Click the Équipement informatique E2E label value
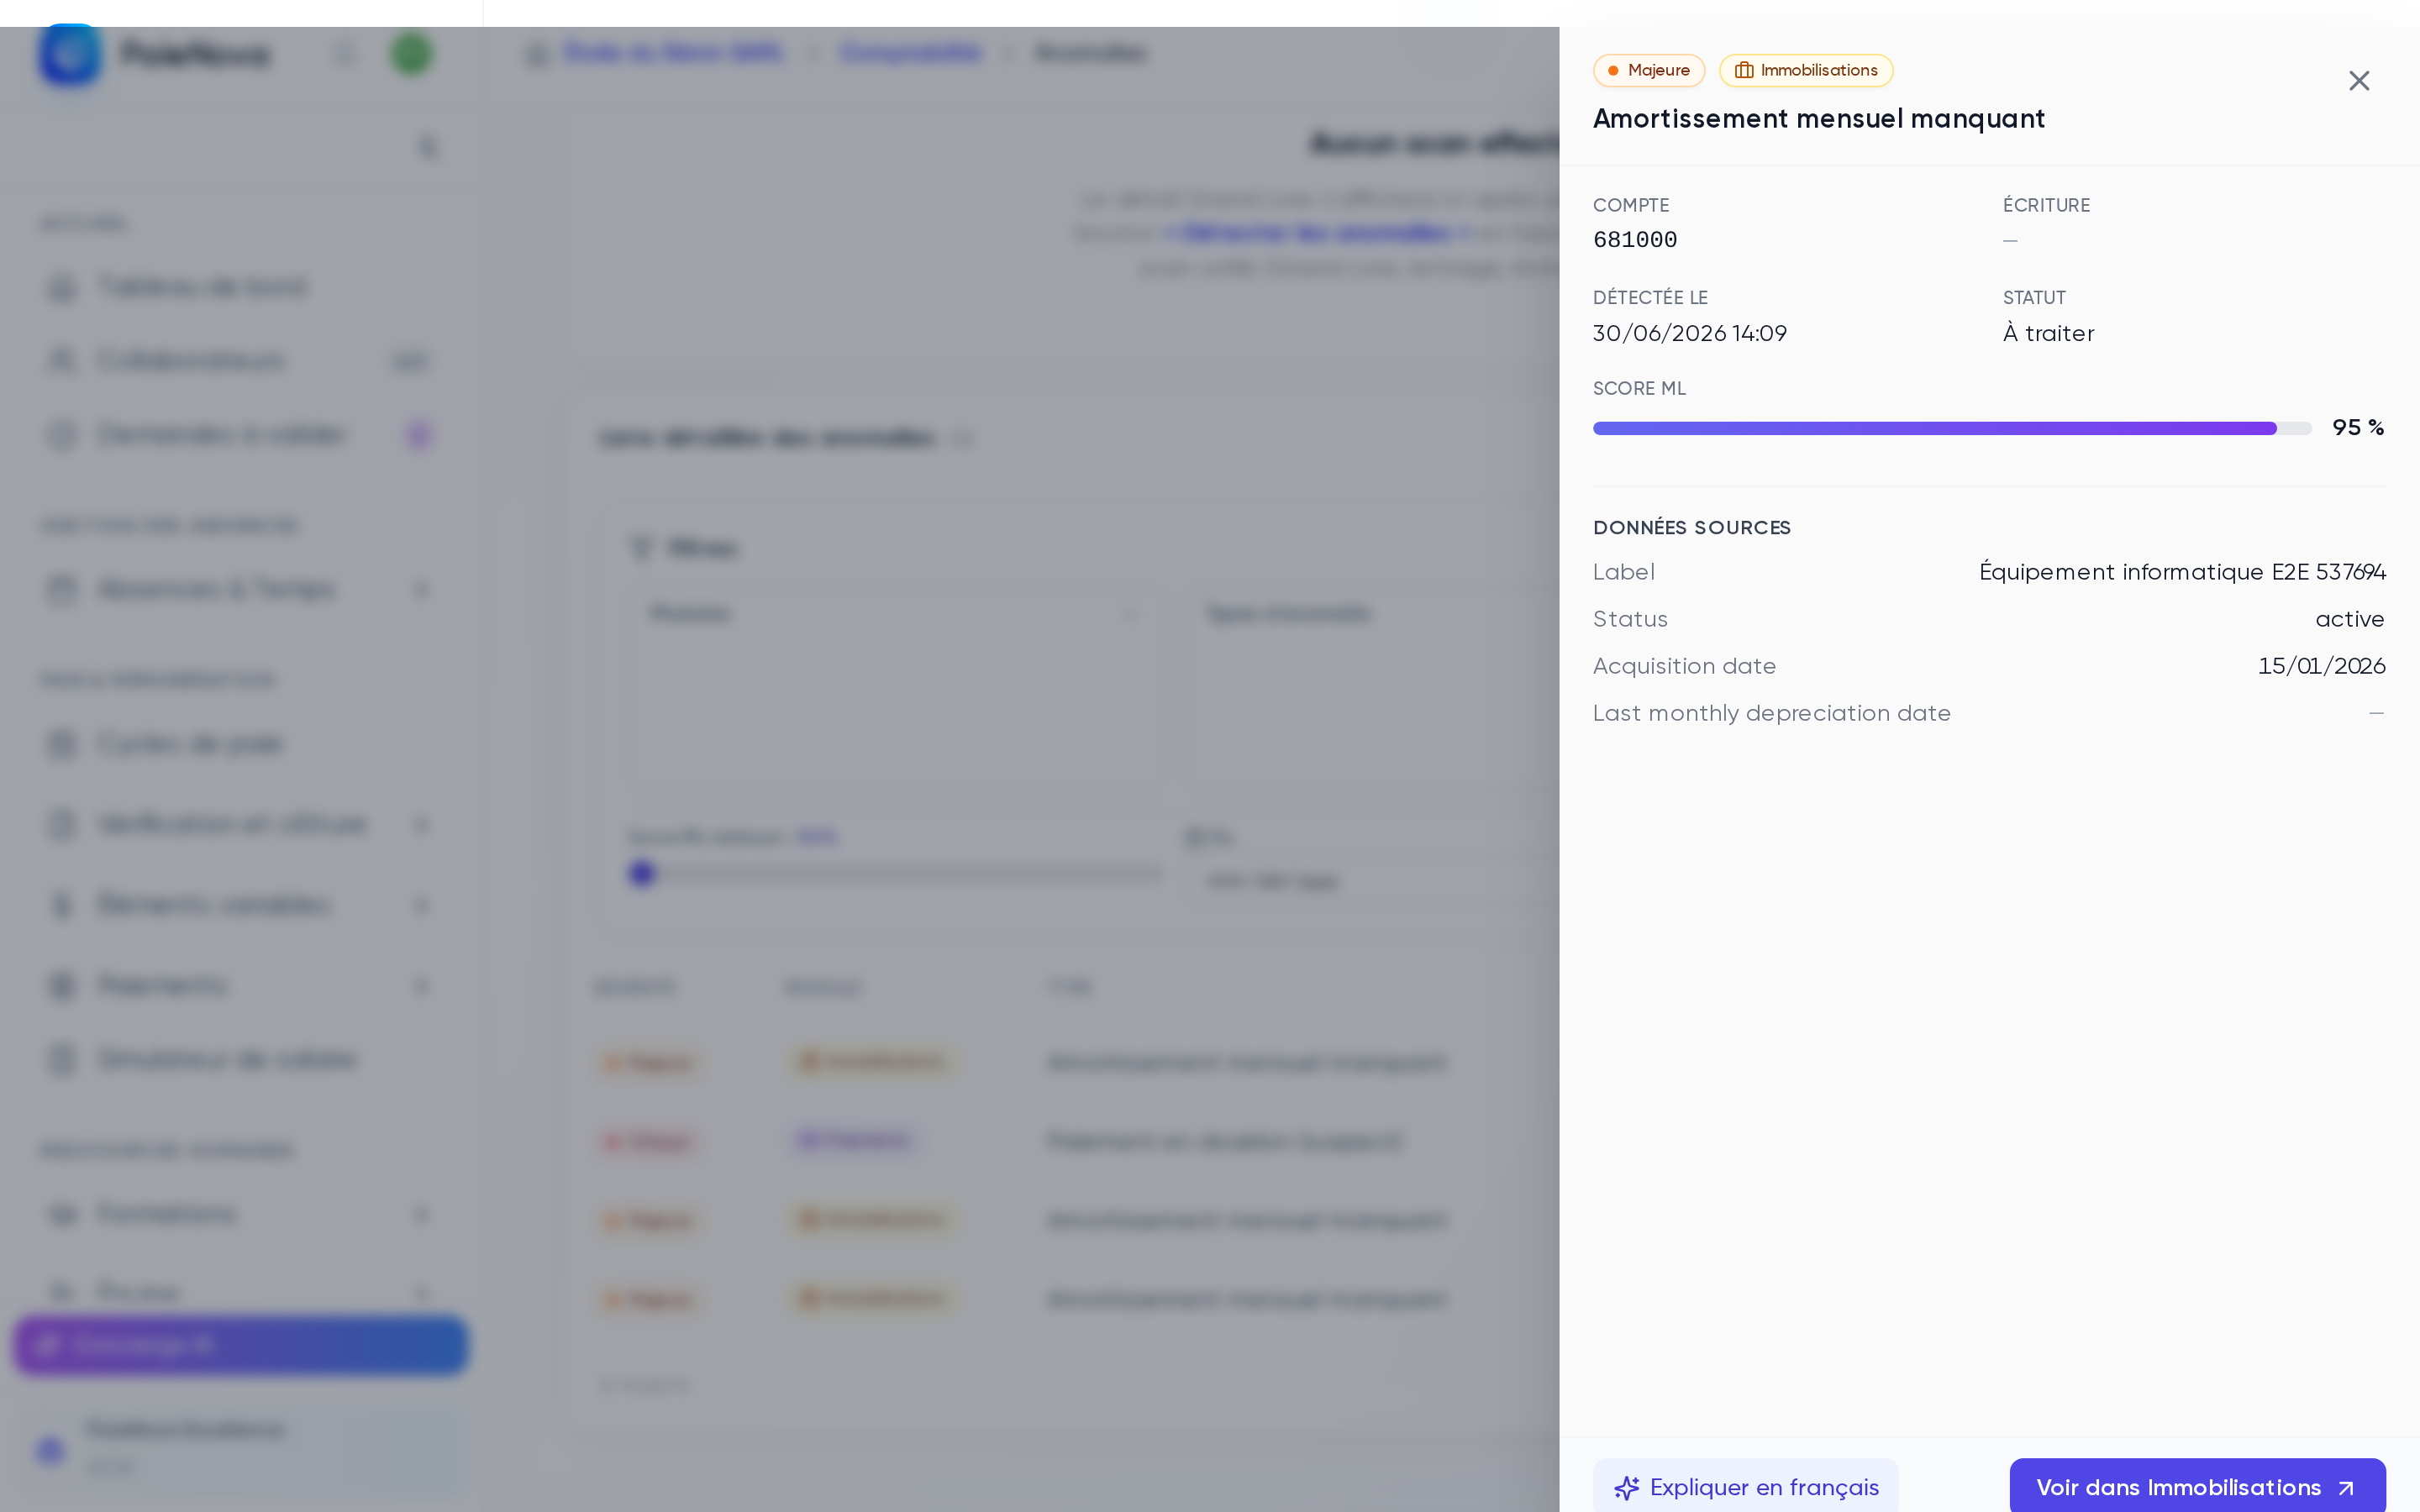The height and width of the screenshot is (1512, 2420). [x=2182, y=572]
